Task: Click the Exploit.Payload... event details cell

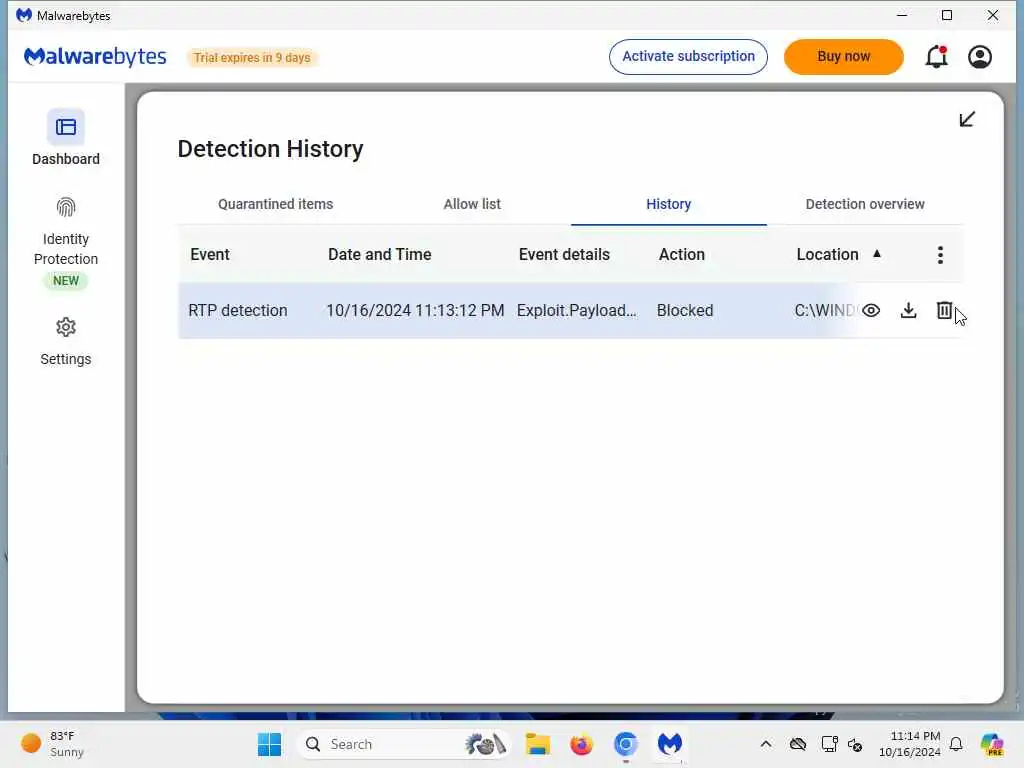Action: [x=576, y=310]
